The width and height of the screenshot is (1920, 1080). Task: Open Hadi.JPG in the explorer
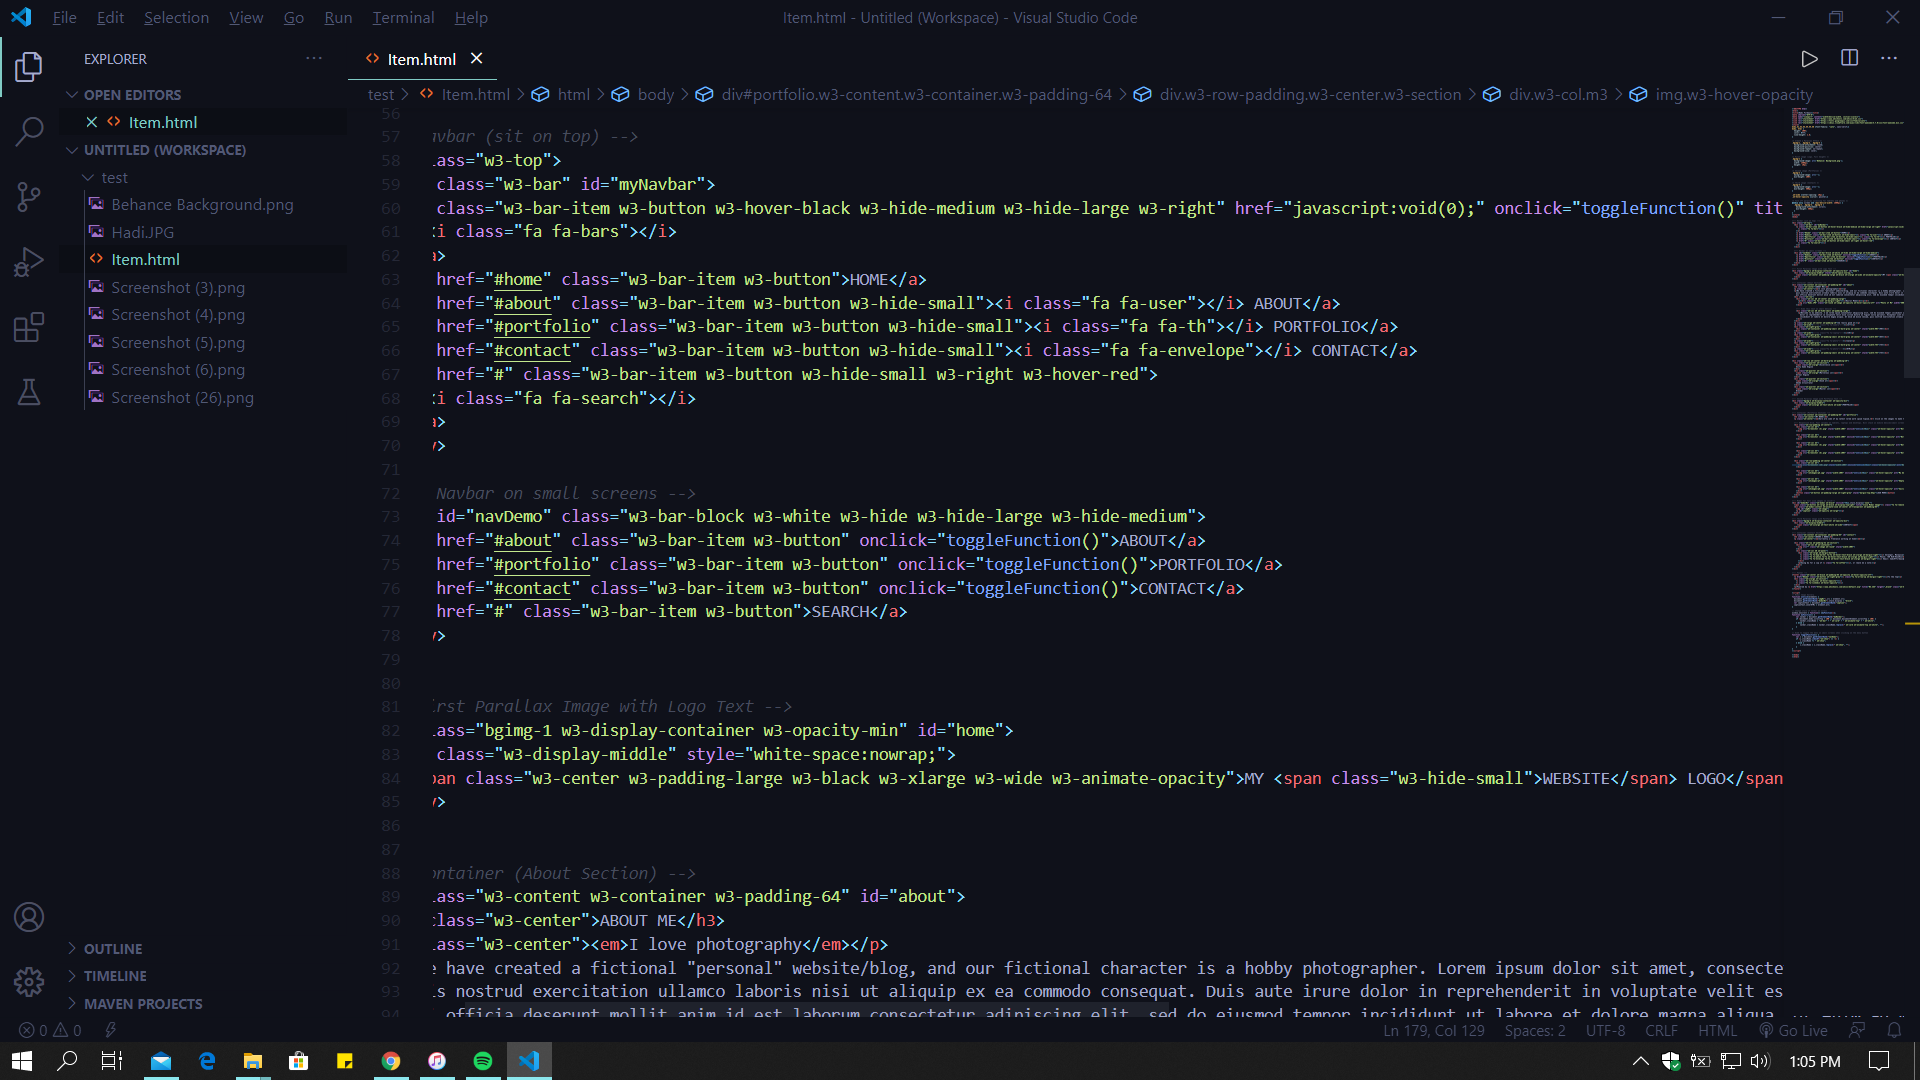pyautogui.click(x=142, y=232)
